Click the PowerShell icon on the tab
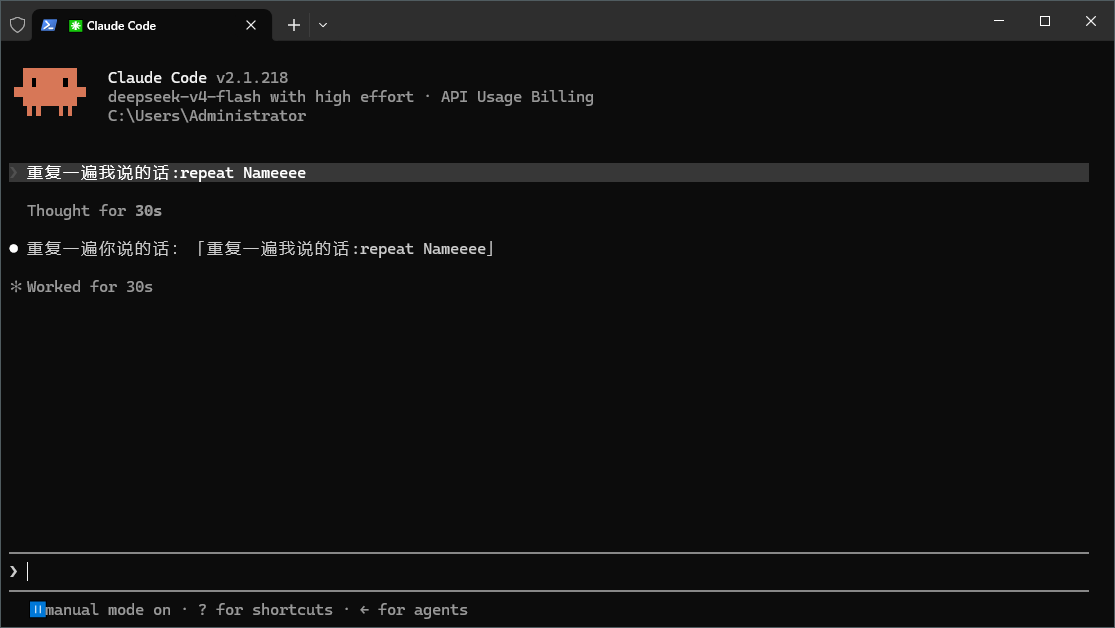The width and height of the screenshot is (1115, 628). tap(48, 25)
